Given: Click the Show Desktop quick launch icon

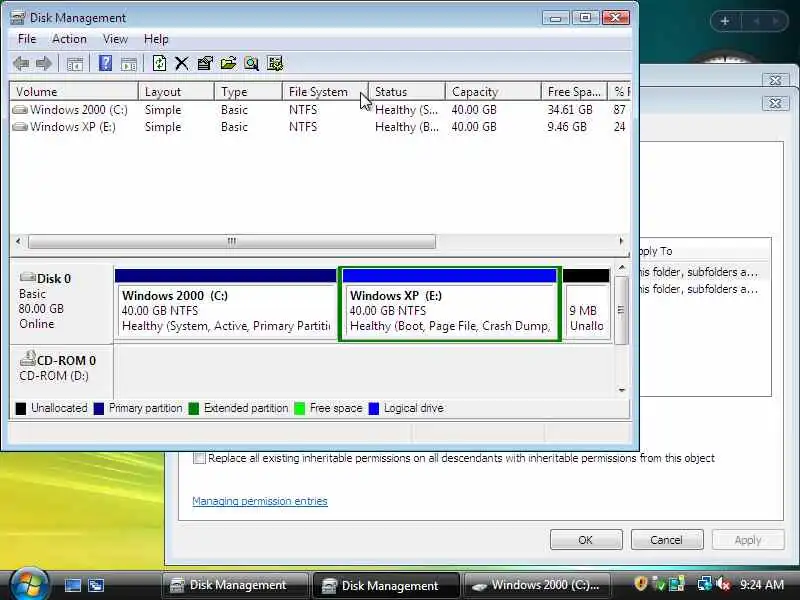Looking at the screenshot, I should (72, 585).
